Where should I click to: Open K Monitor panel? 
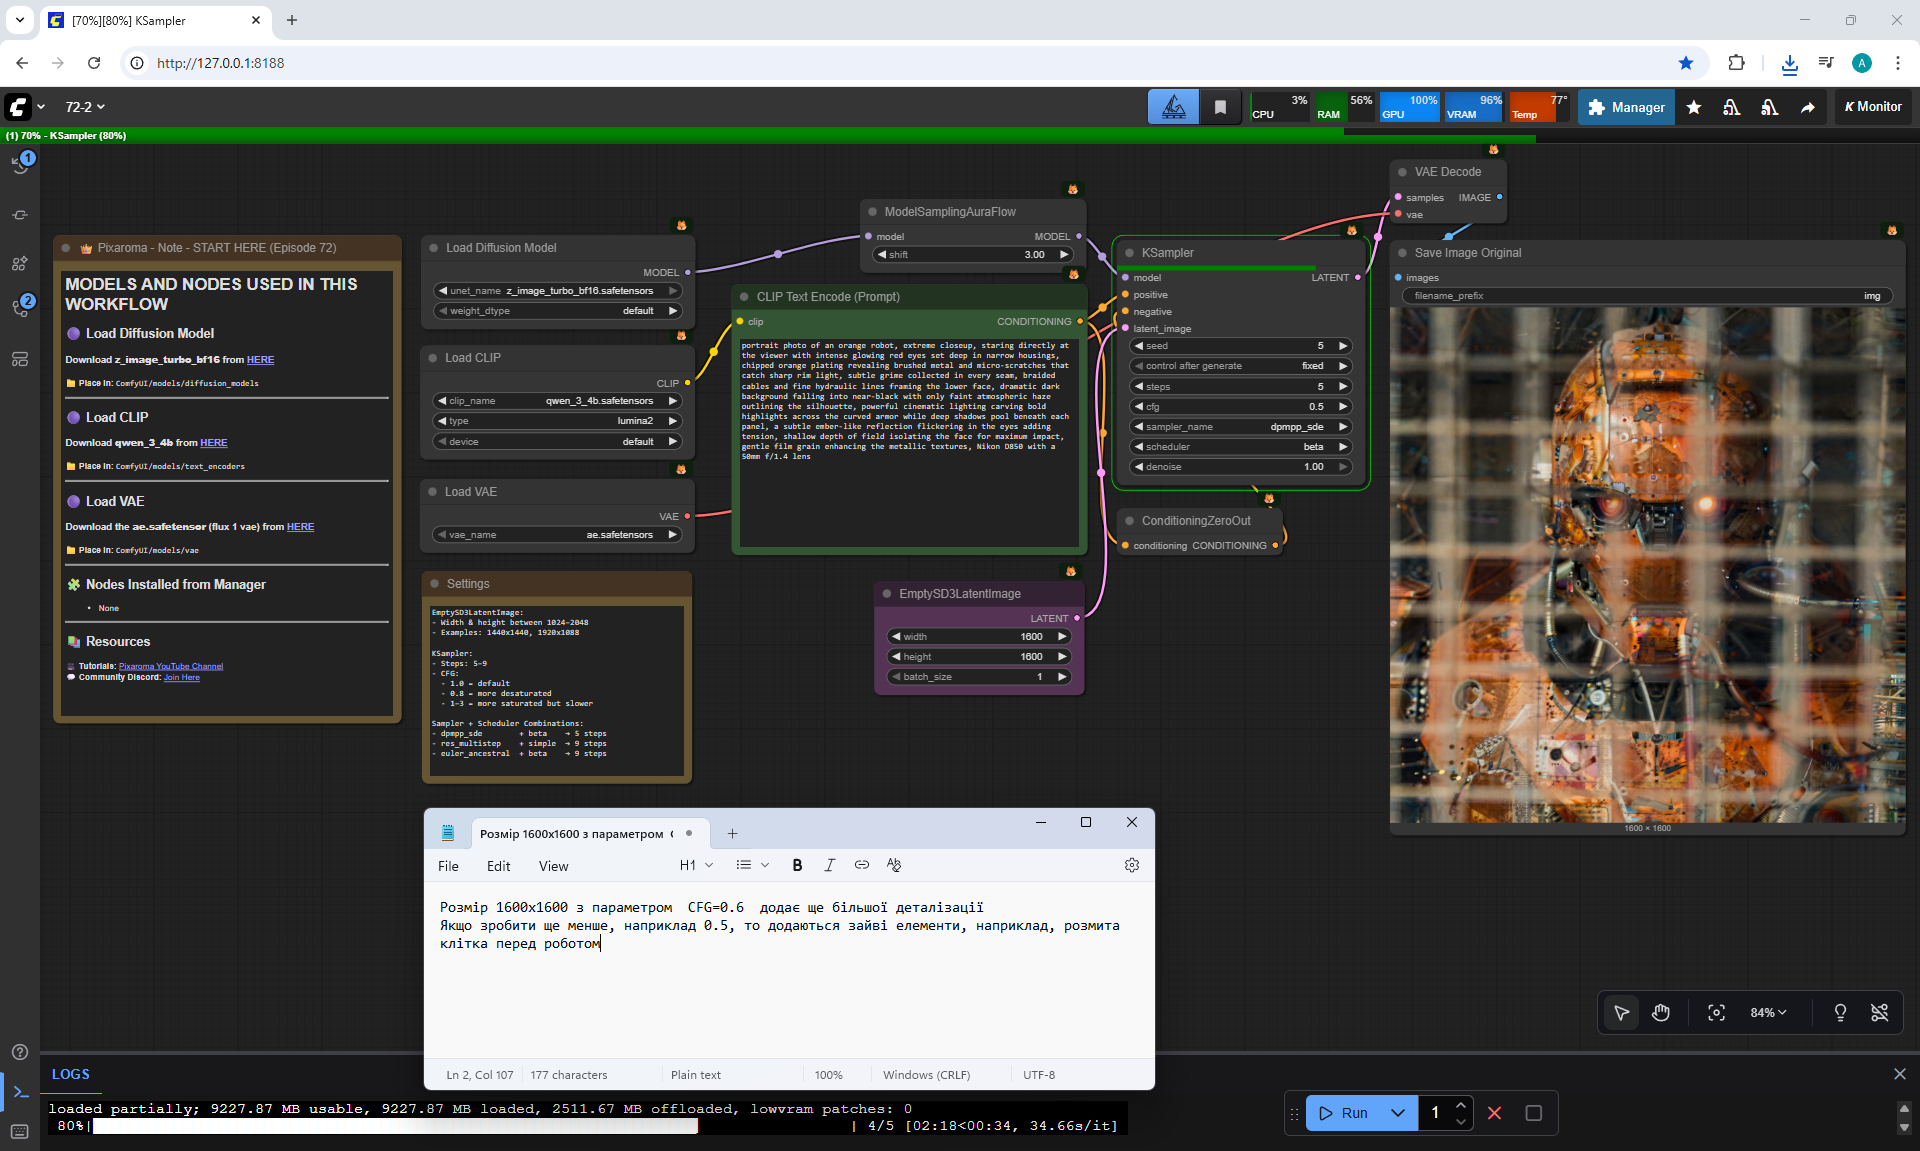pos(1873,107)
